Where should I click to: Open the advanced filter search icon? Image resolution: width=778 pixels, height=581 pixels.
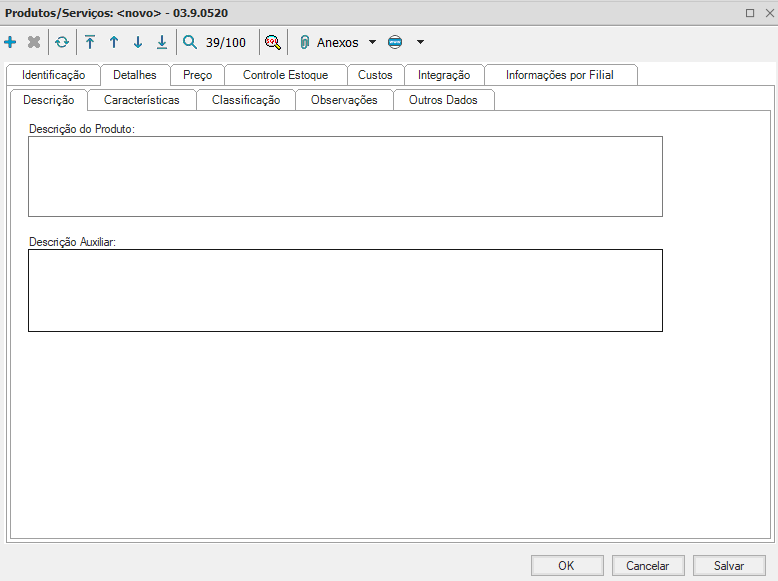coord(272,42)
